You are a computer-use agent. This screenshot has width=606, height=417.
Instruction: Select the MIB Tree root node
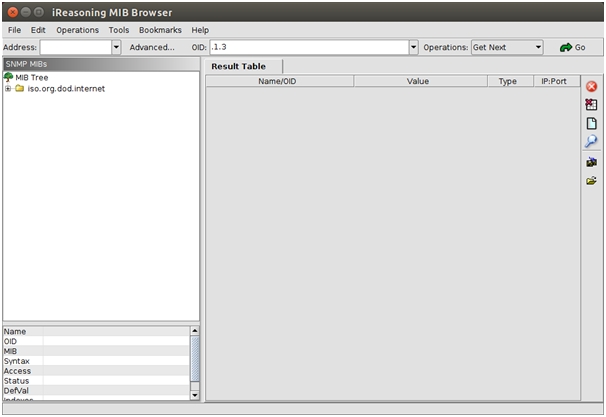tap(32, 77)
